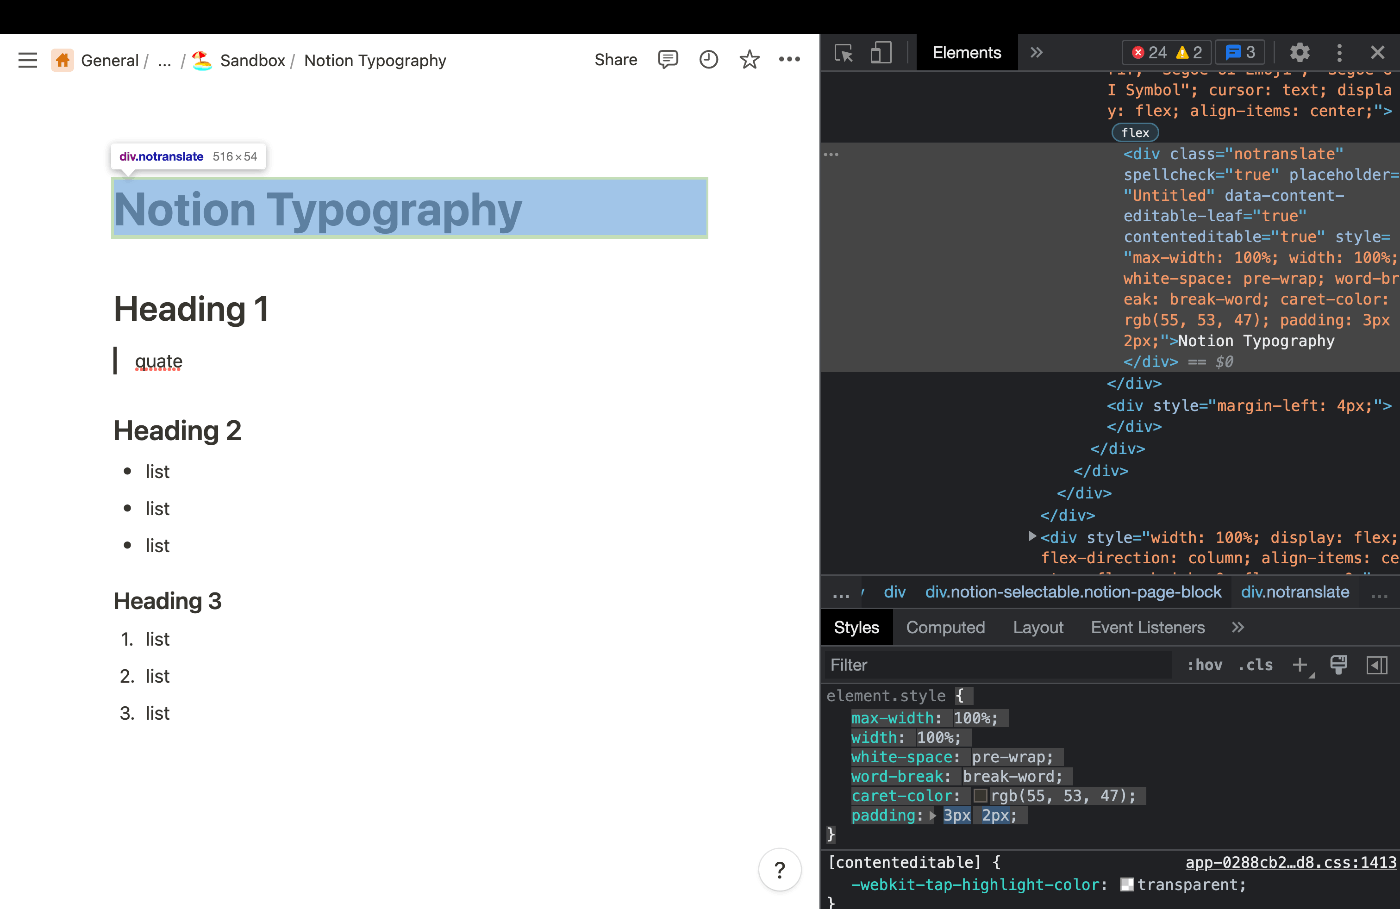Click the Notion Typography breadcrumb title
Screen dimensions: 1400x909
(x=375, y=60)
